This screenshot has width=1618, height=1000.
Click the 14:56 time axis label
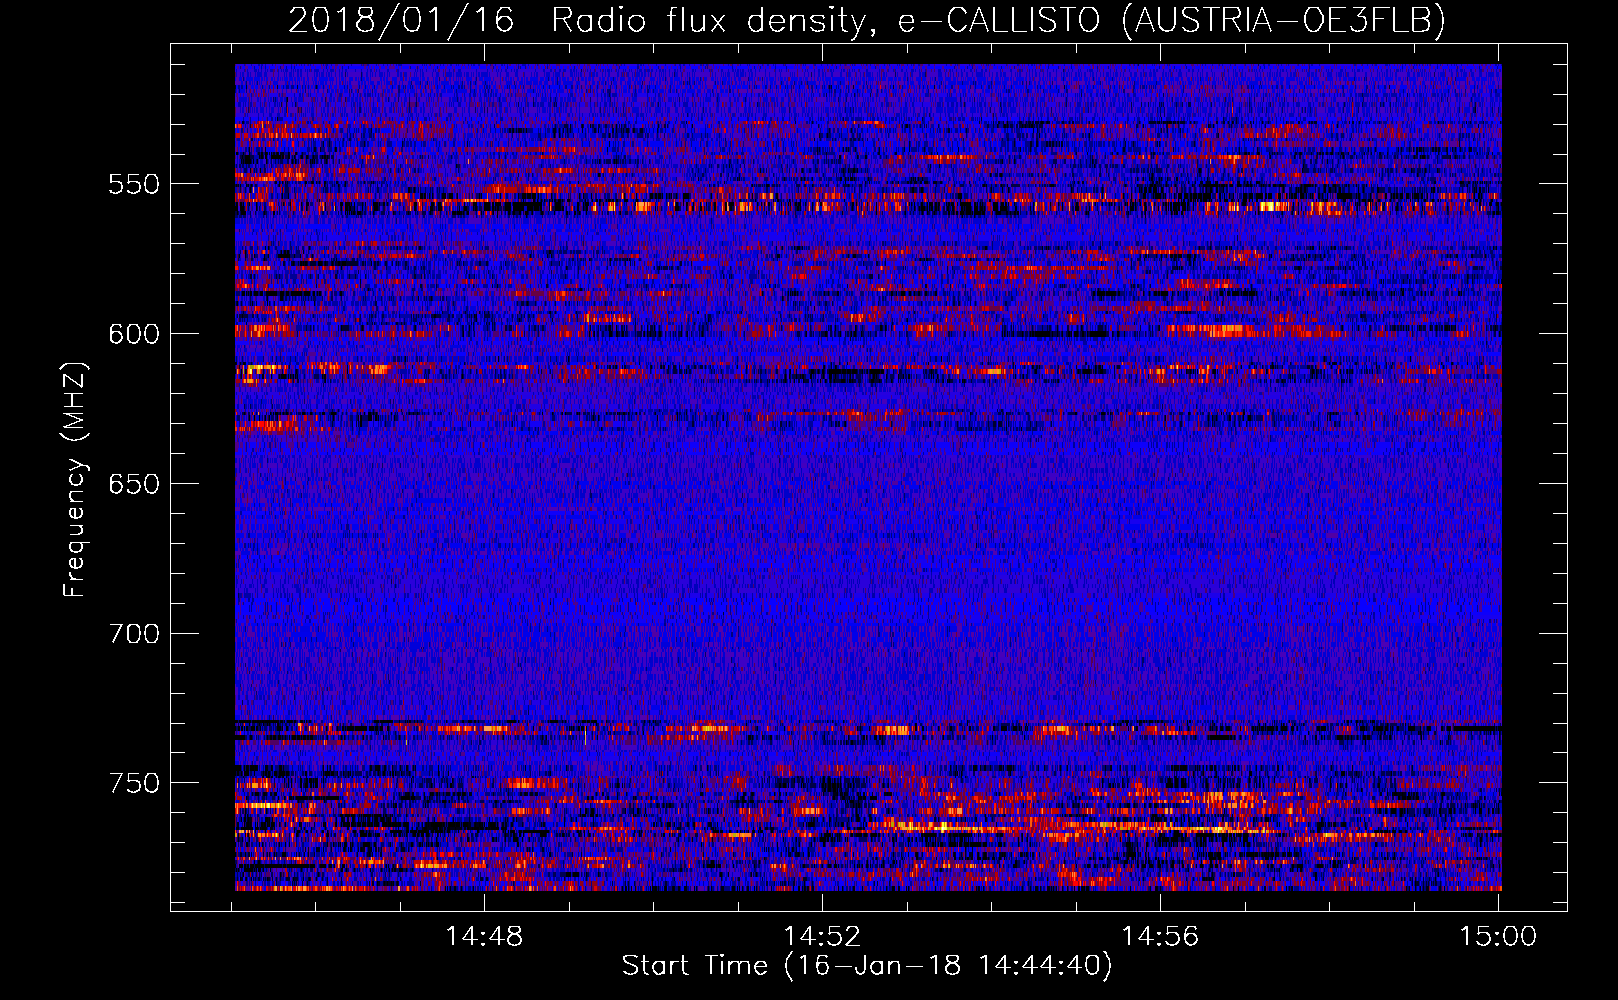point(1160,937)
